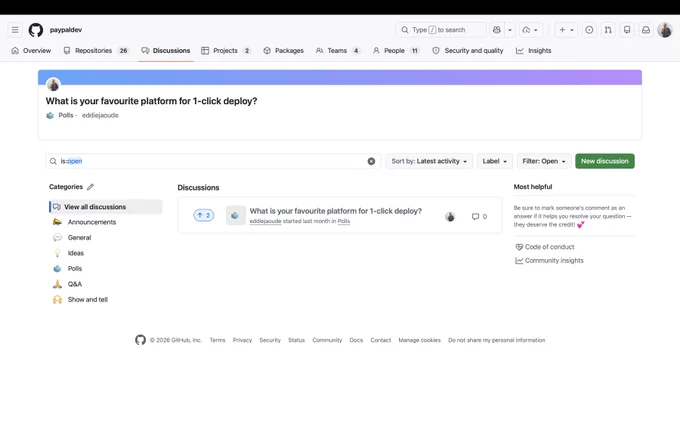Open the user profile avatar menu
Screen dimensions: 680x442
click(x=665, y=30)
